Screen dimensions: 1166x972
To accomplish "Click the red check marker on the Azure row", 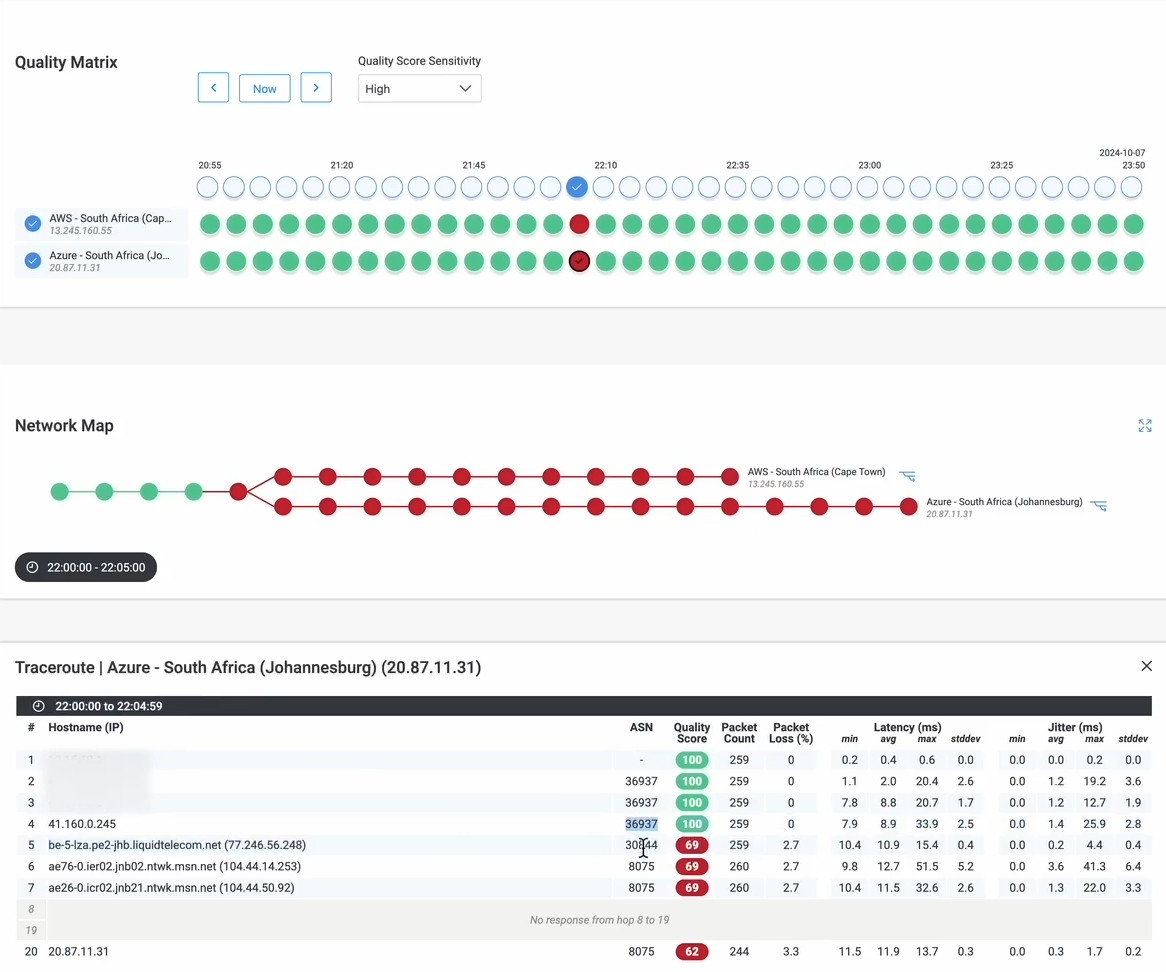I will click(579, 261).
